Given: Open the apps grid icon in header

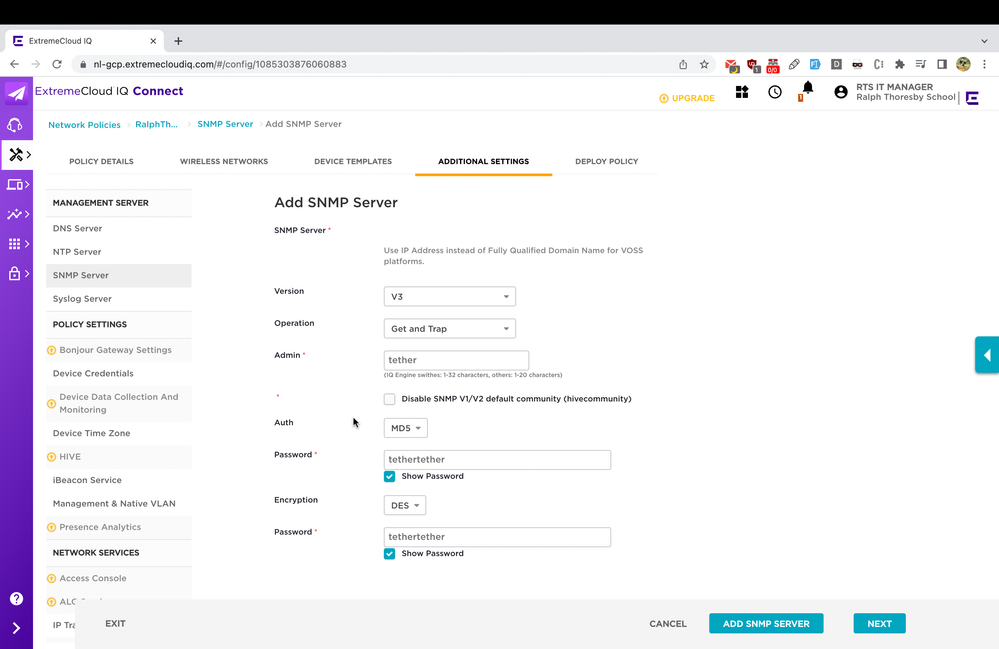Looking at the screenshot, I should tap(742, 92).
